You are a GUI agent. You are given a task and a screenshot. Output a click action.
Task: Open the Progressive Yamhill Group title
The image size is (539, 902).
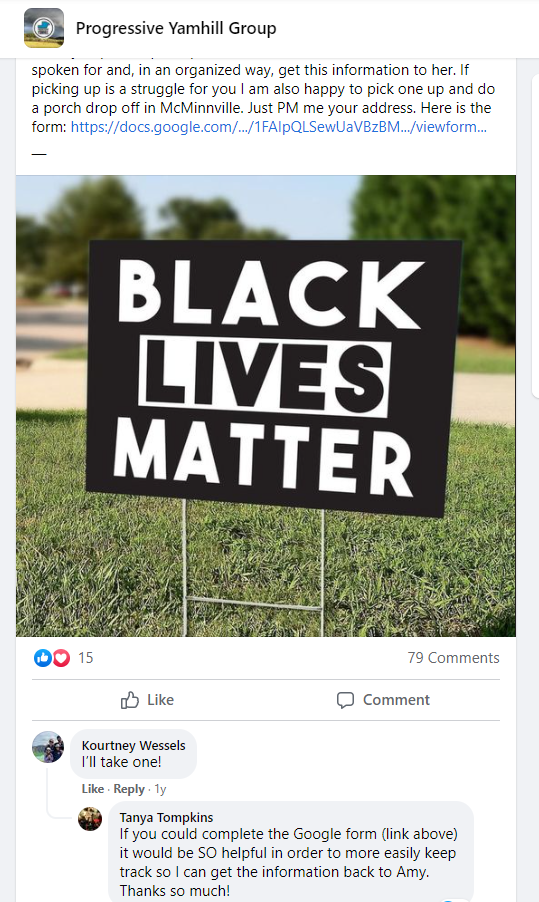click(176, 28)
